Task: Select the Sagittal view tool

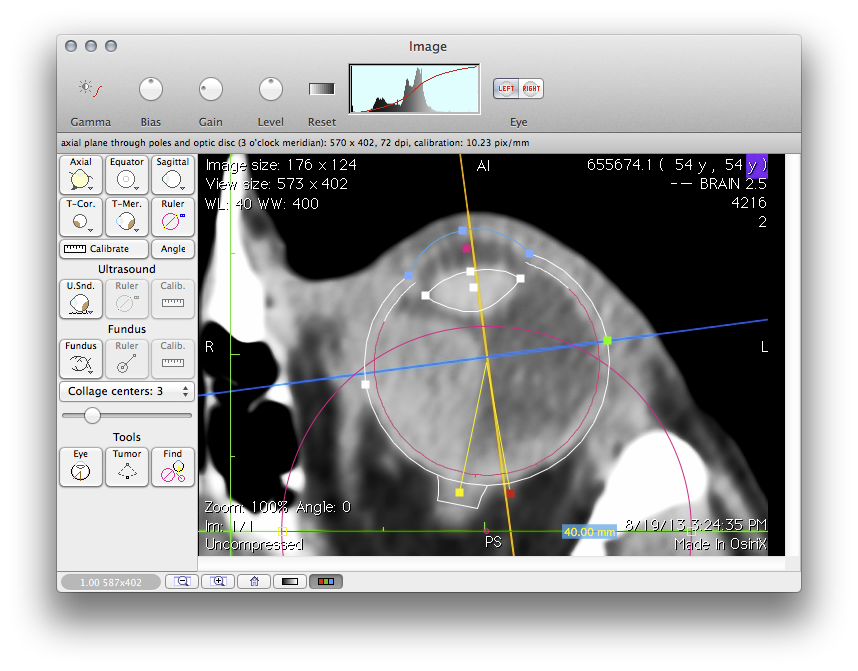Action: pos(172,174)
